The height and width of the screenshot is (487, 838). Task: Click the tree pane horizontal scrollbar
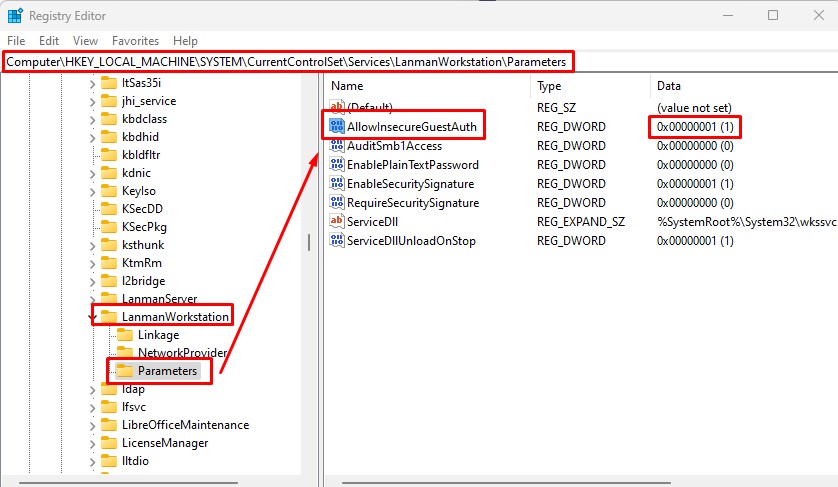pos(128,483)
